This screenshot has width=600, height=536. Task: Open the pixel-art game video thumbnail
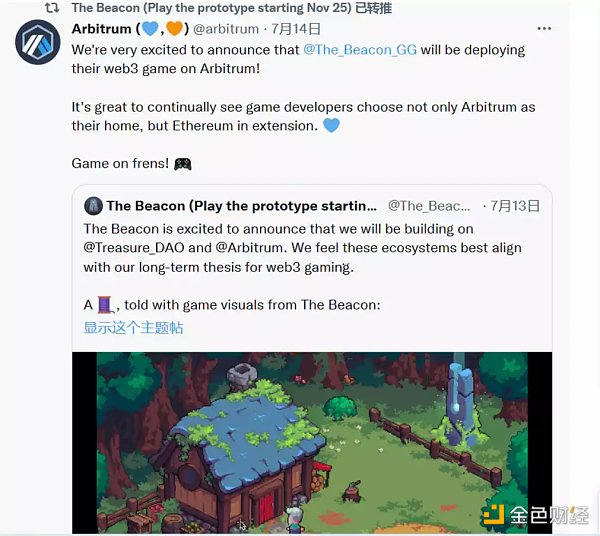(312, 443)
